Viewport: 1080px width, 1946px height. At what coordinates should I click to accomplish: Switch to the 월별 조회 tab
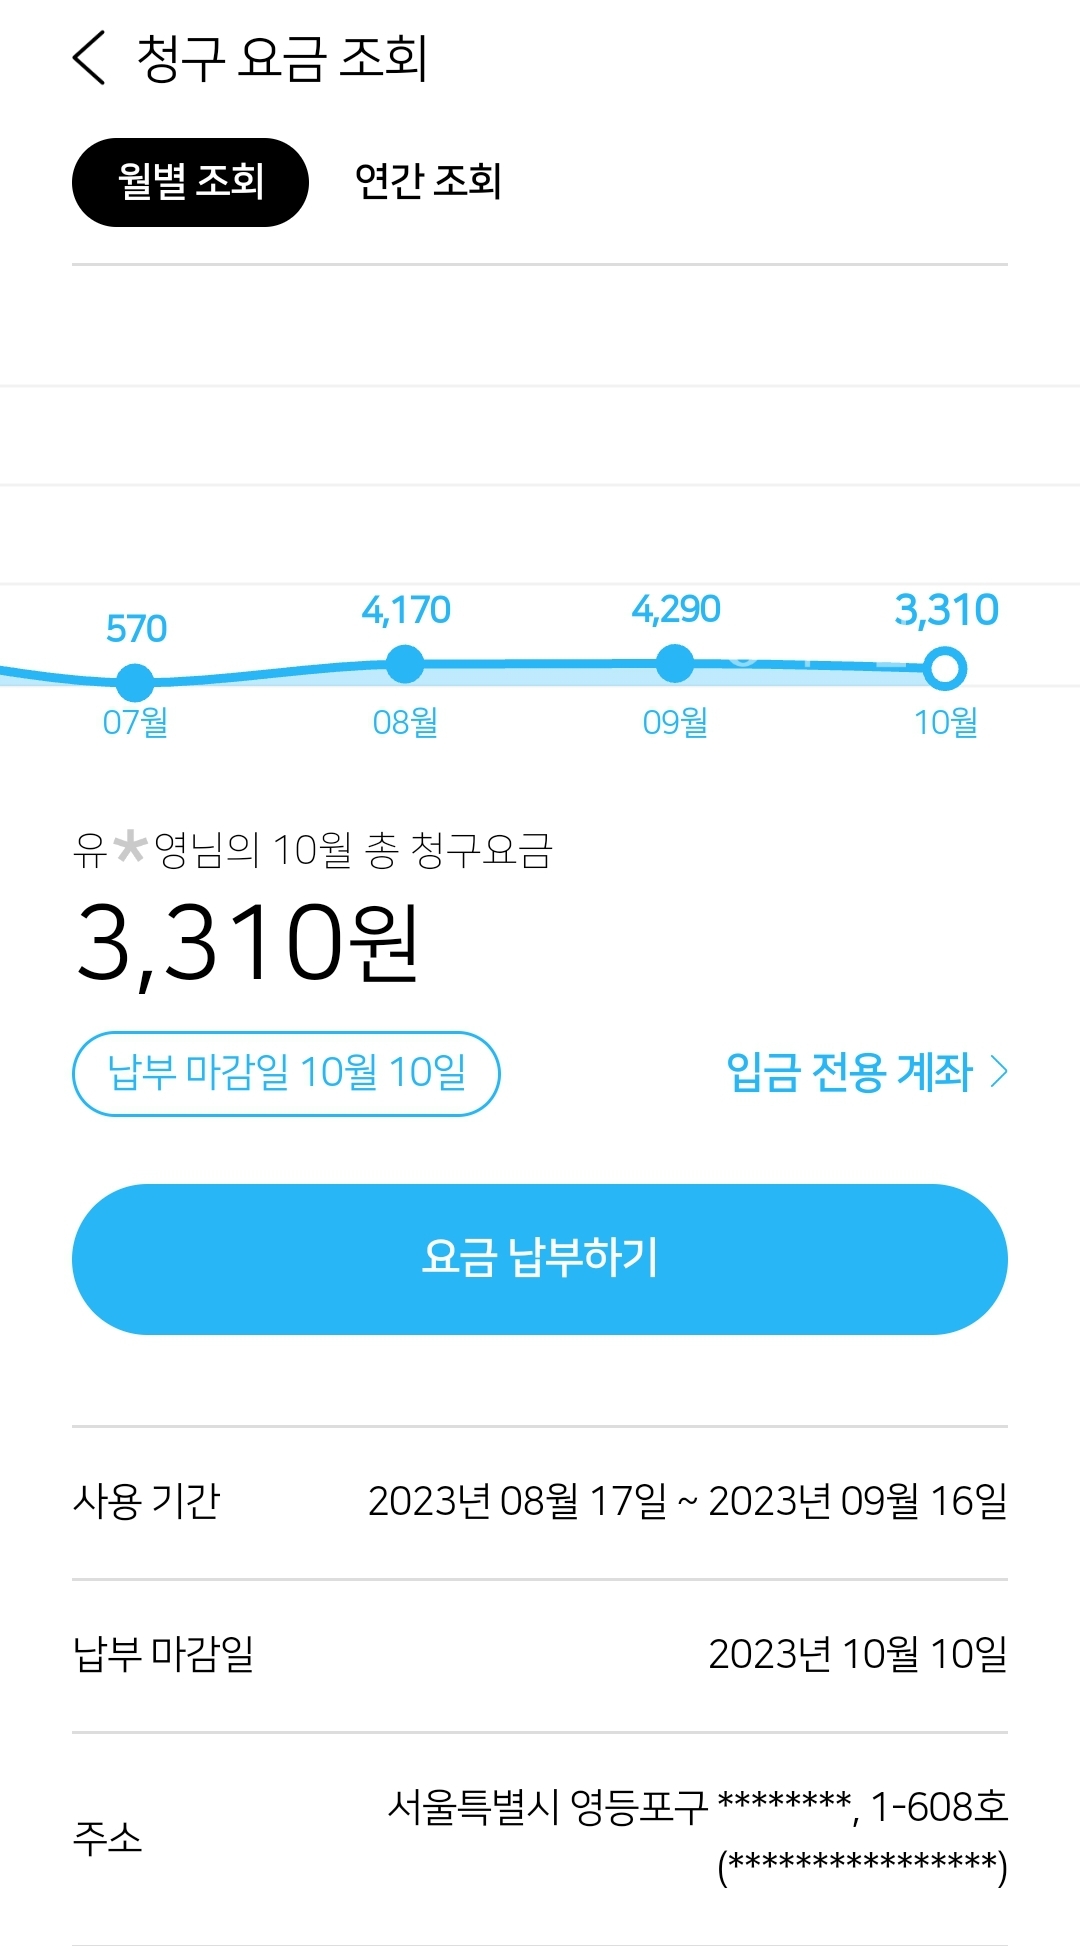coord(190,182)
